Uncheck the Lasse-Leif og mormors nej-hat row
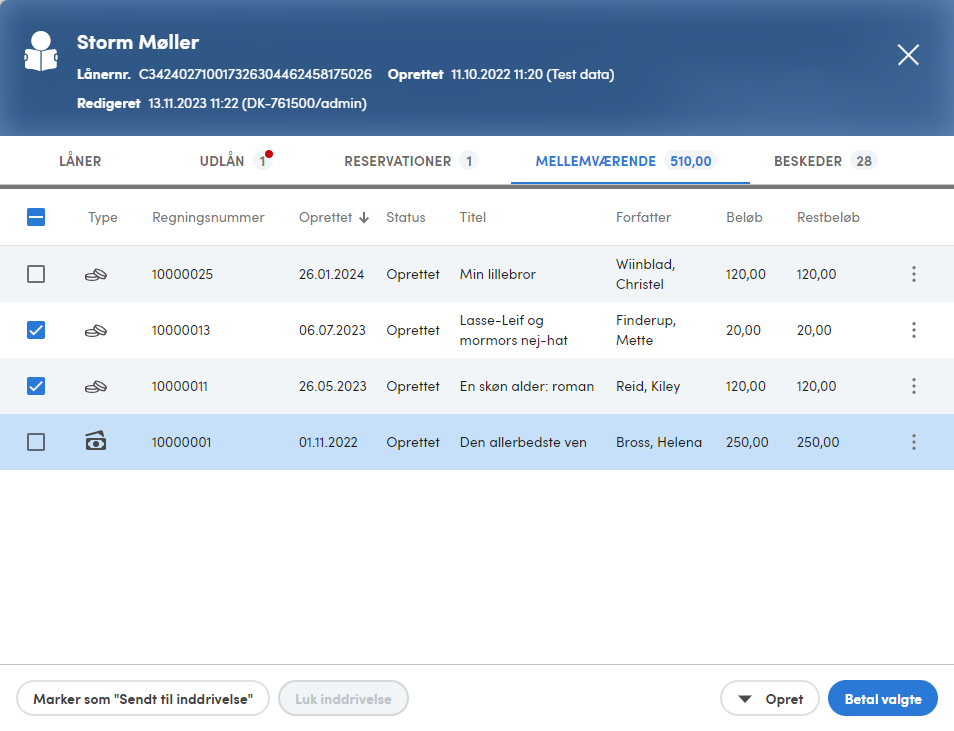Image resolution: width=954 pixels, height=731 pixels. pos(36,330)
